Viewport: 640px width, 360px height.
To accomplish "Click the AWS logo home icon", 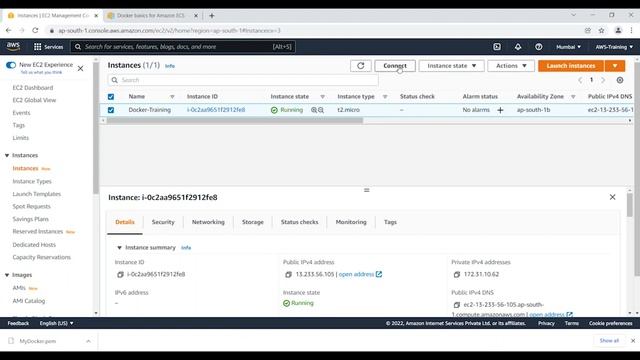I will tap(13, 47).
